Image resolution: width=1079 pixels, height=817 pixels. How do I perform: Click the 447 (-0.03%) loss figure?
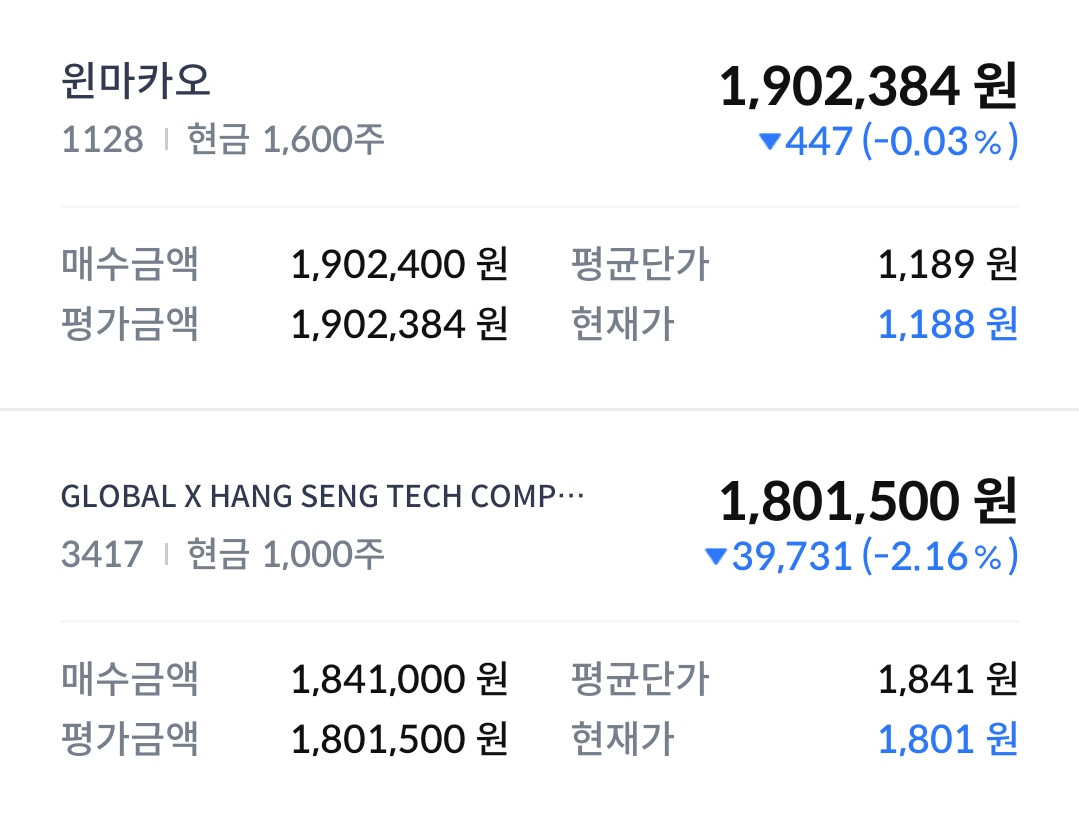[x=901, y=142]
